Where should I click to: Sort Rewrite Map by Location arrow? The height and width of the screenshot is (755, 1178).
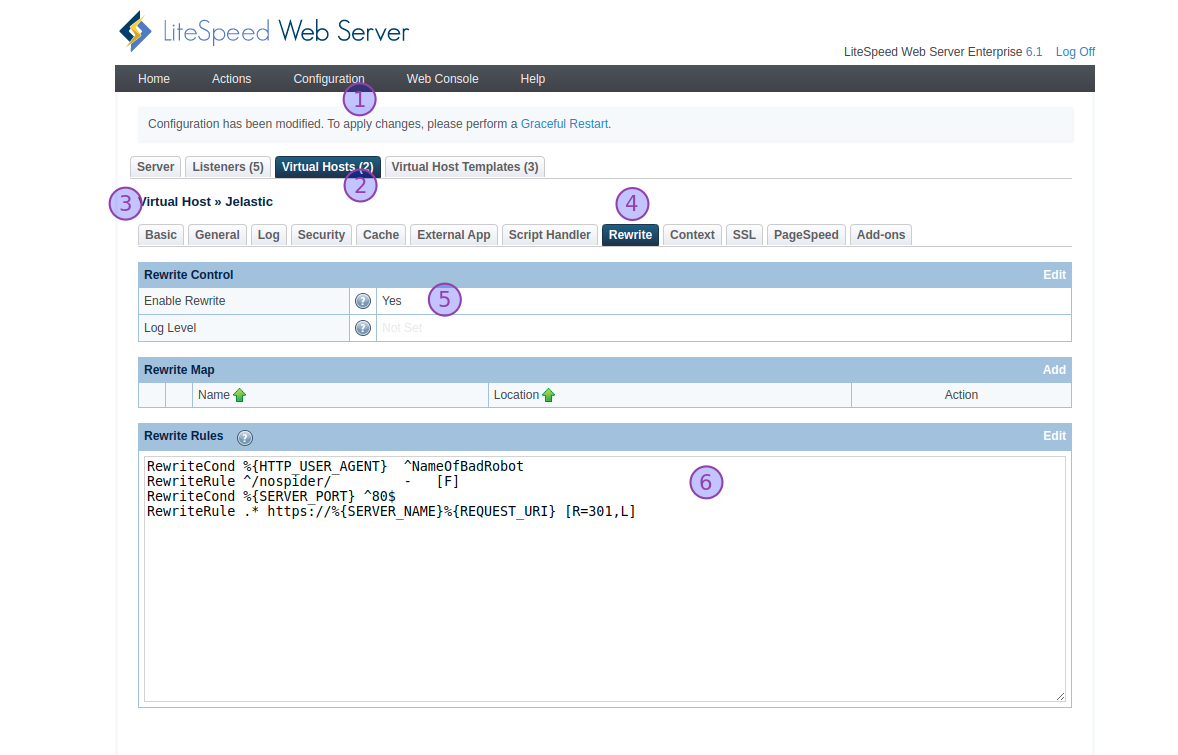click(x=548, y=395)
